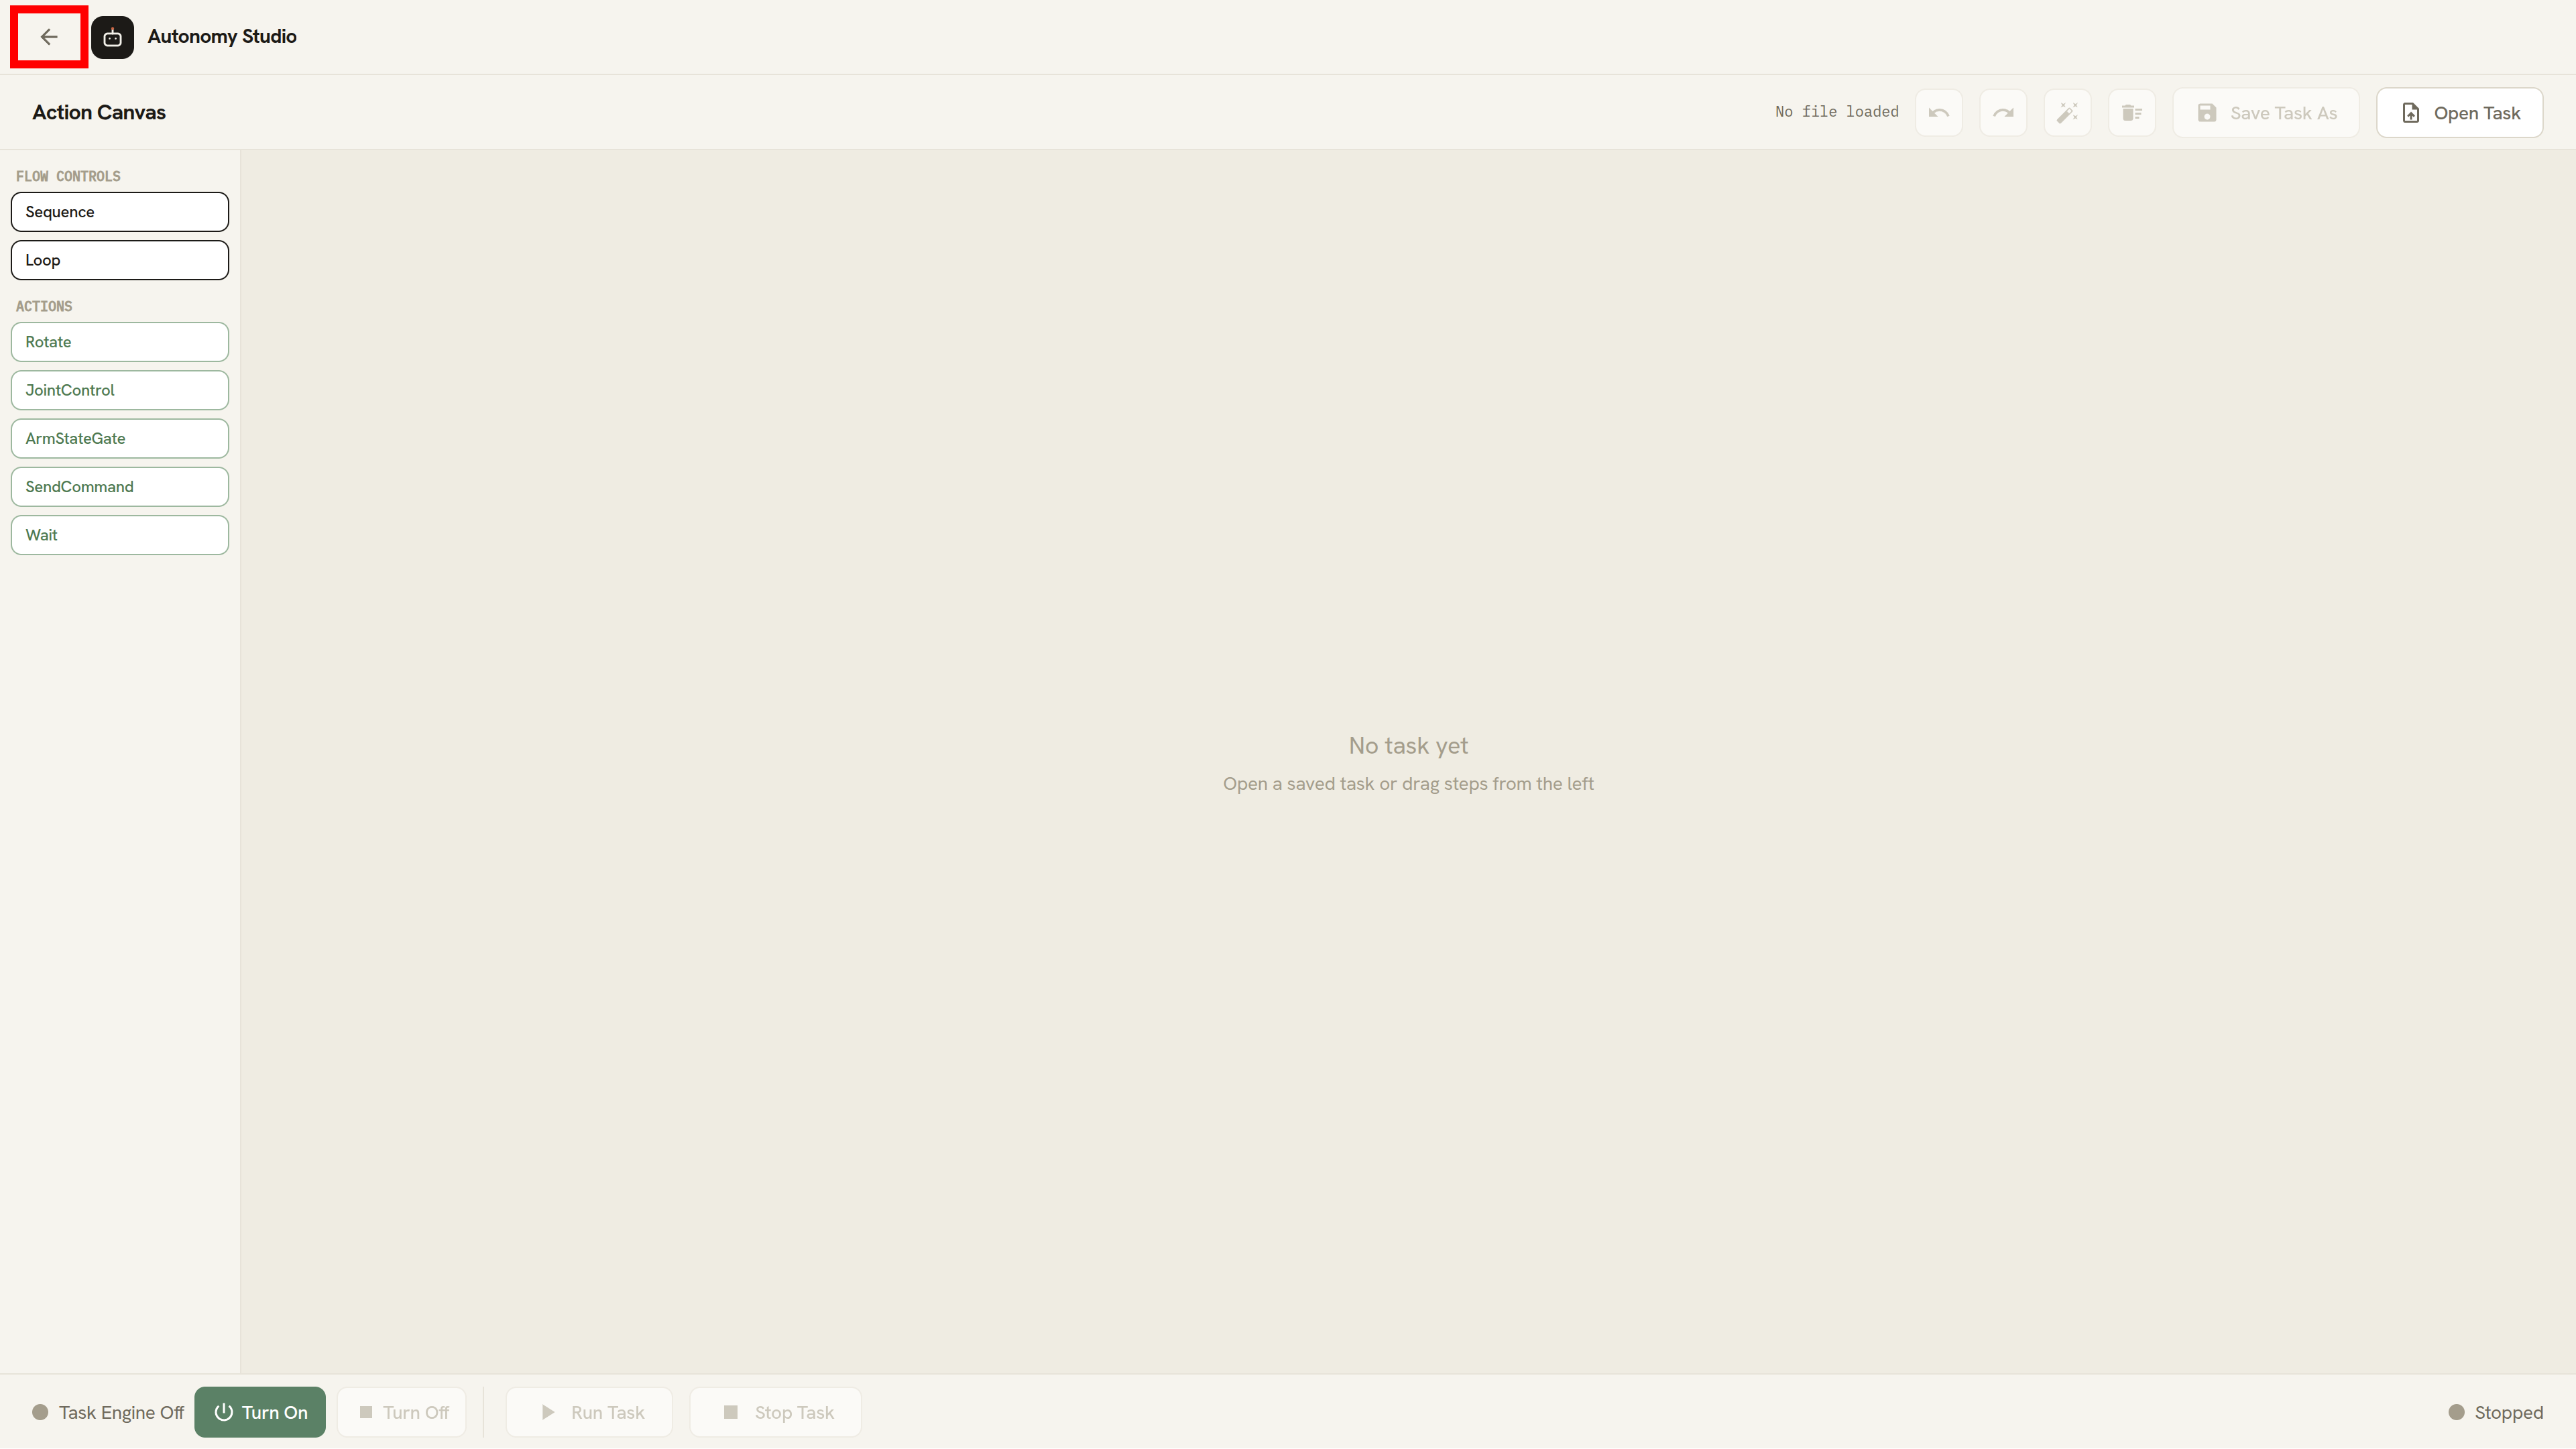Select the Loop flow control block
Image resolution: width=2576 pixels, height=1449 pixels.
[120, 260]
